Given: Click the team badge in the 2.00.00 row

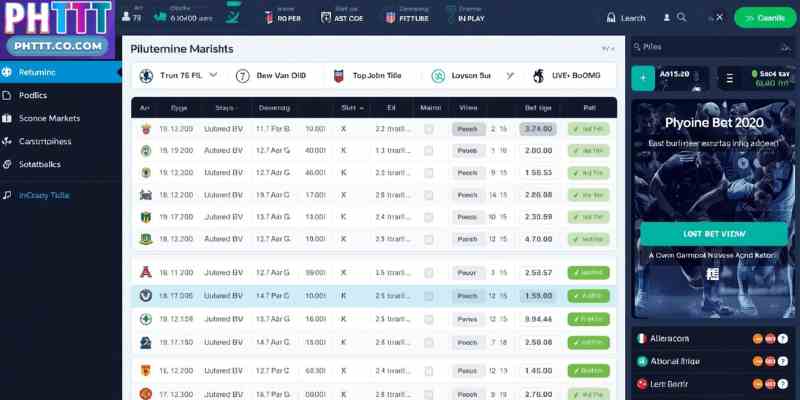Looking at the screenshot, I should point(145,151).
